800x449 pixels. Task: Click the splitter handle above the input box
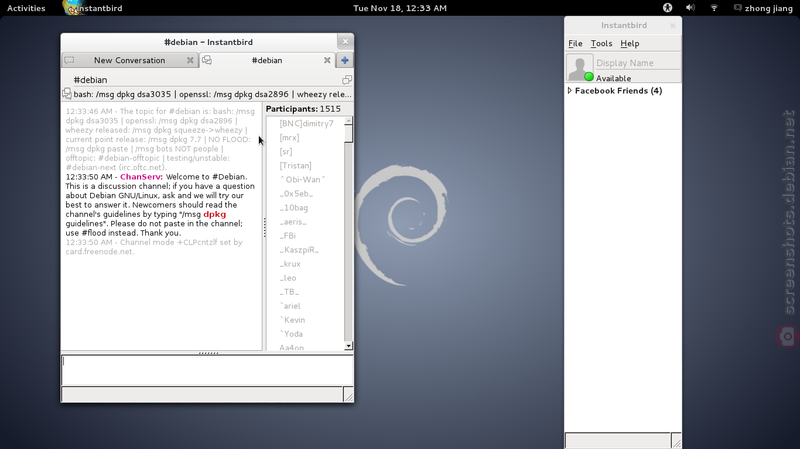(x=208, y=353)
